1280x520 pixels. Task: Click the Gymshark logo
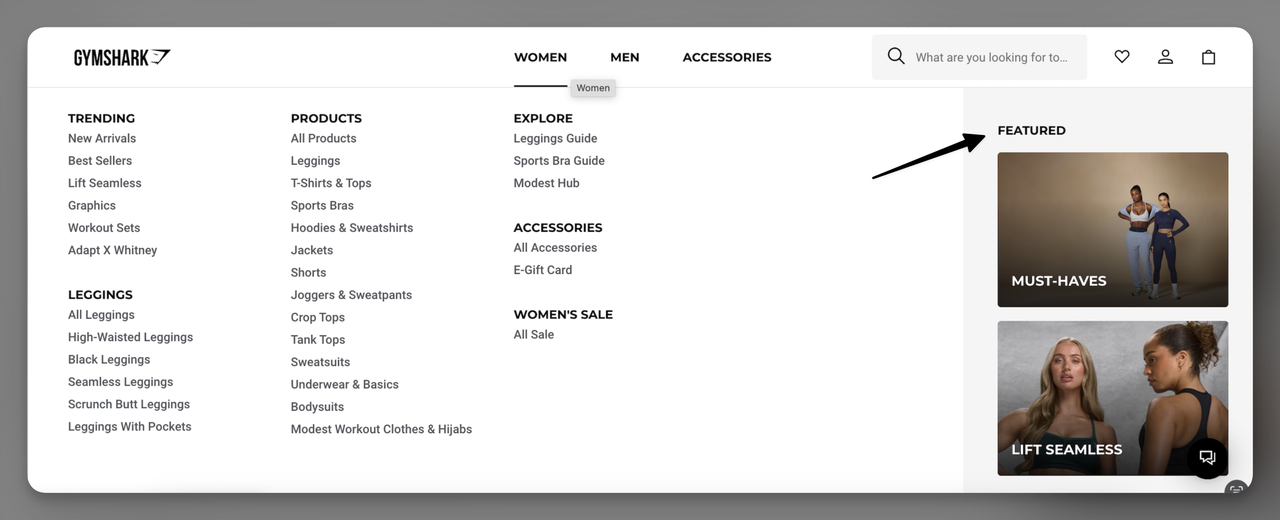(122, 57)
